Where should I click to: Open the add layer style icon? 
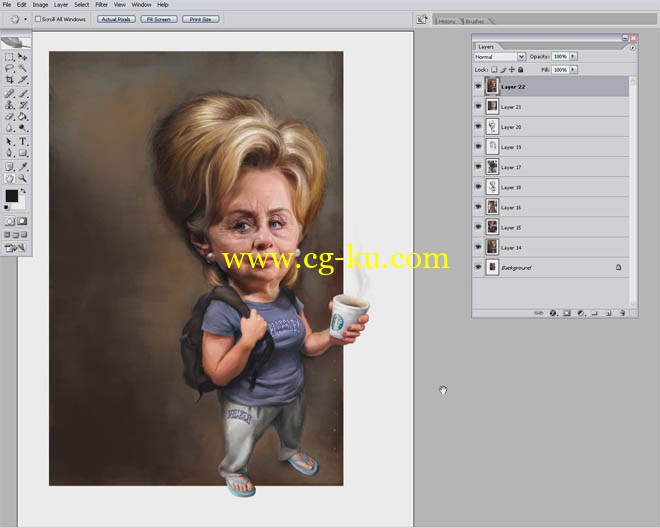[x=553, y=313]
